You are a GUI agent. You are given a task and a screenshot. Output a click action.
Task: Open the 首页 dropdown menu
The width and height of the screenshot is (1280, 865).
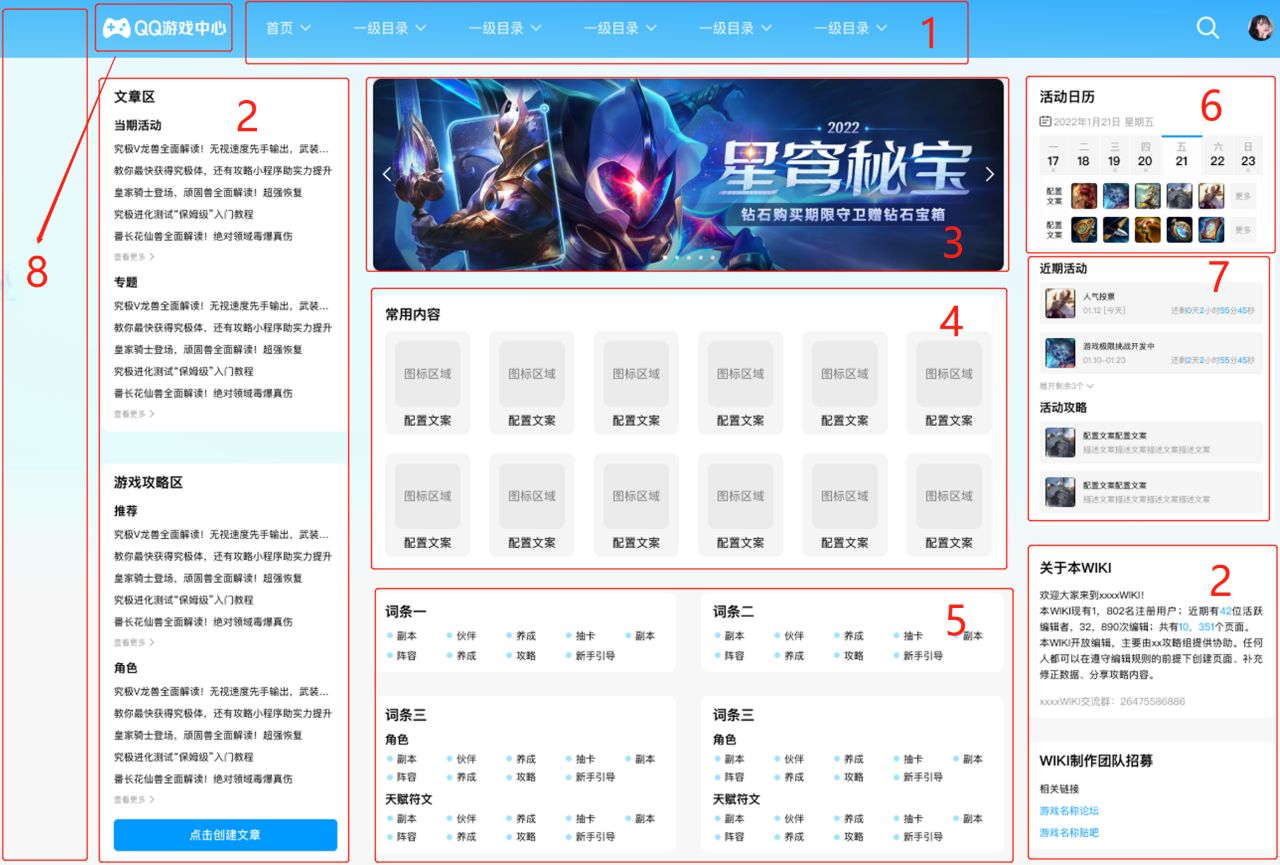tap(289, 28)
